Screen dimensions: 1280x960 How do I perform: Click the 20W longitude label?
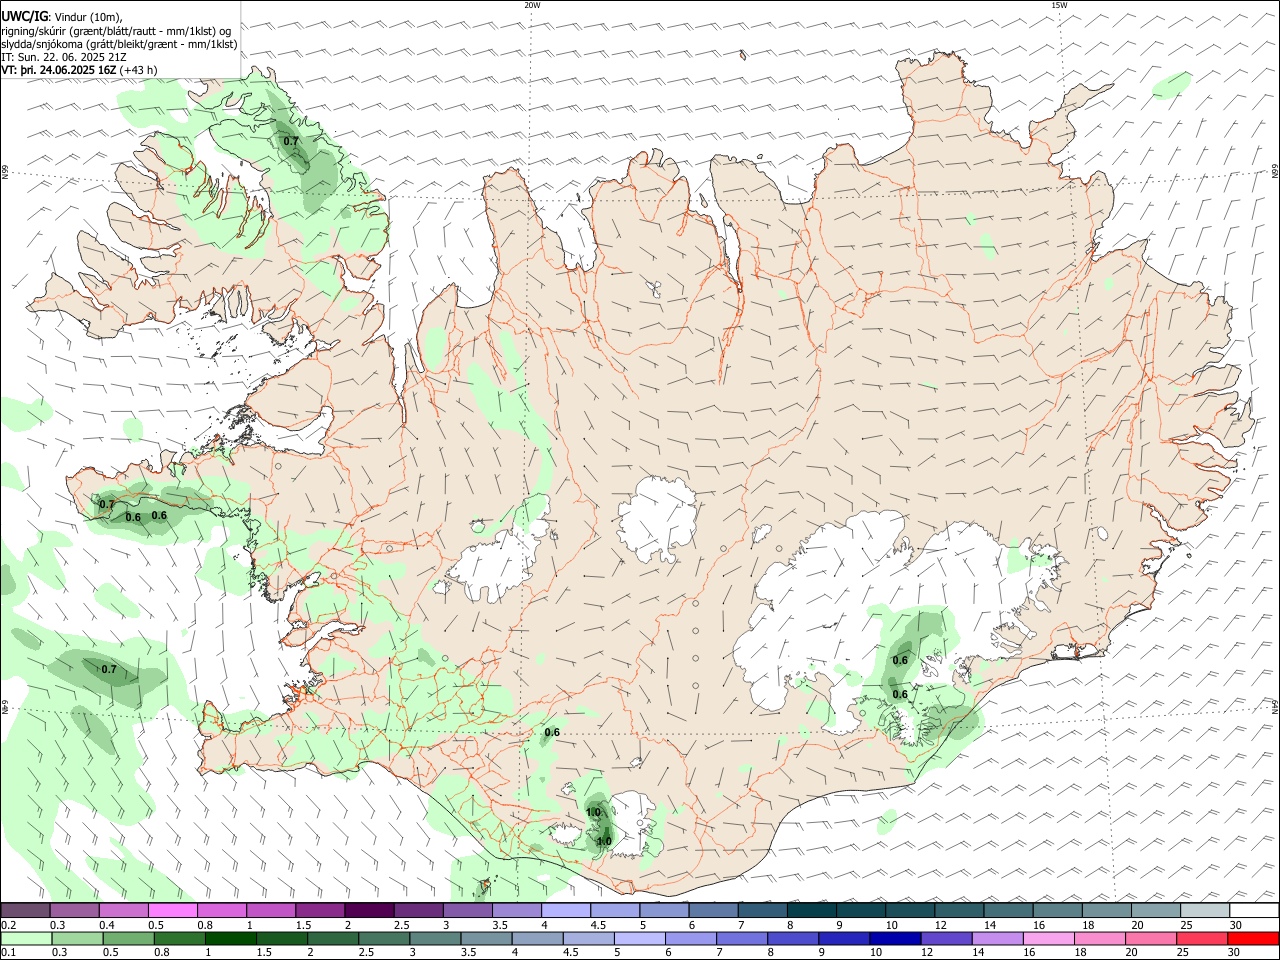(x=532, y=5)
